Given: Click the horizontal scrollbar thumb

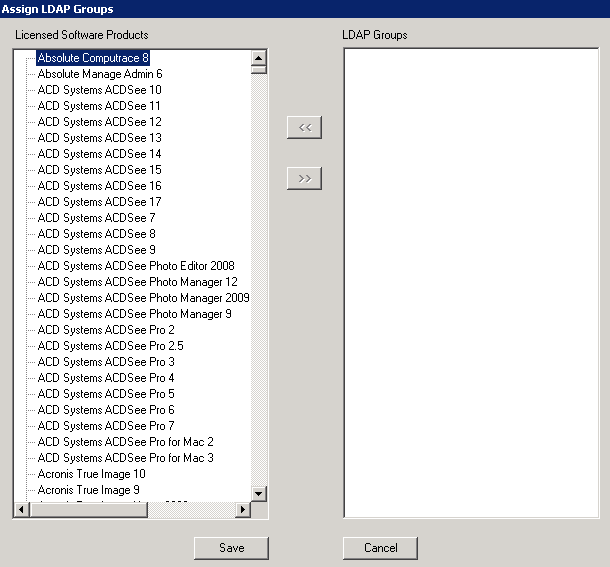Looking at the screenshot, I should (88, 509).
